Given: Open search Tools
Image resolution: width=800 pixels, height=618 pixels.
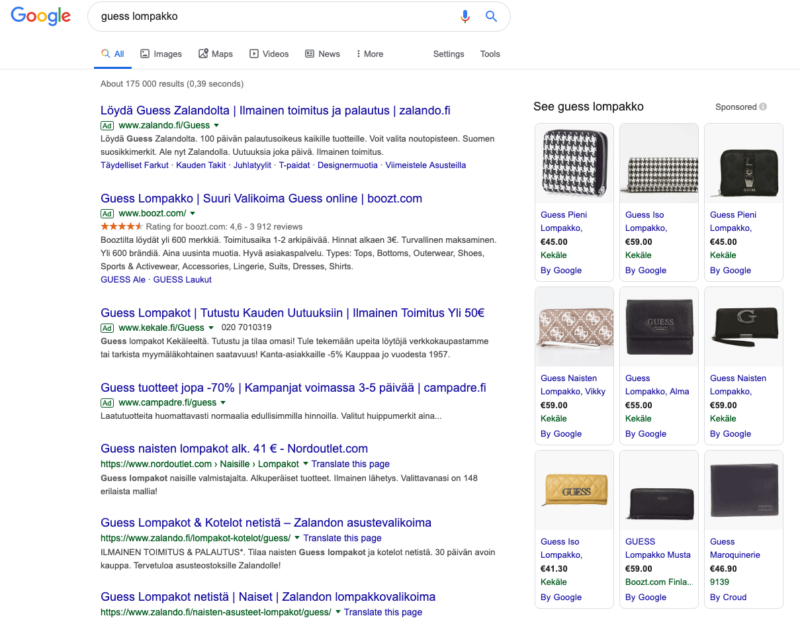Looking at the screenshot, I should click(490, 54).
